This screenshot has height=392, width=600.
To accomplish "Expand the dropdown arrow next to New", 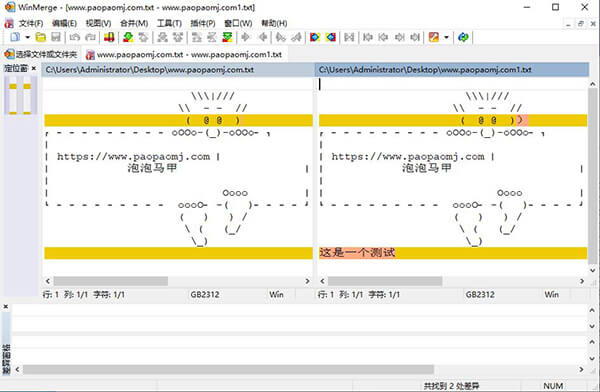I will click(x=28, y=37).
